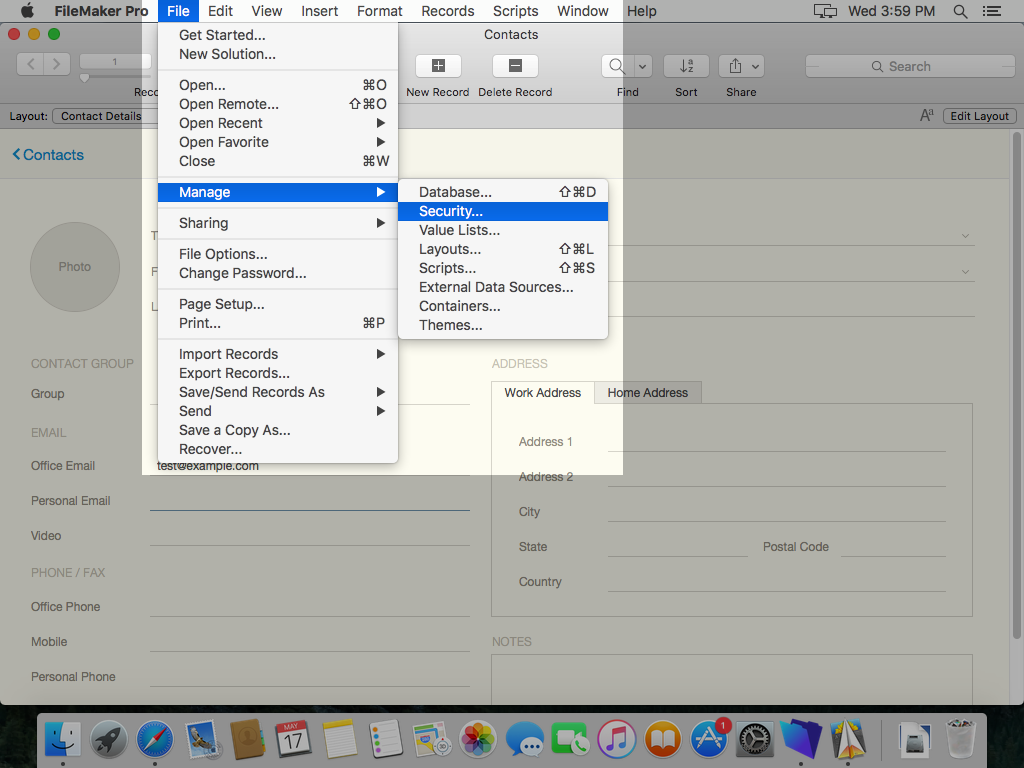Image resolution: width=1024 pixels, height=768 pixels.
Task: Choose Themes... from the Manage submenu
Action: tap(503, 325)
